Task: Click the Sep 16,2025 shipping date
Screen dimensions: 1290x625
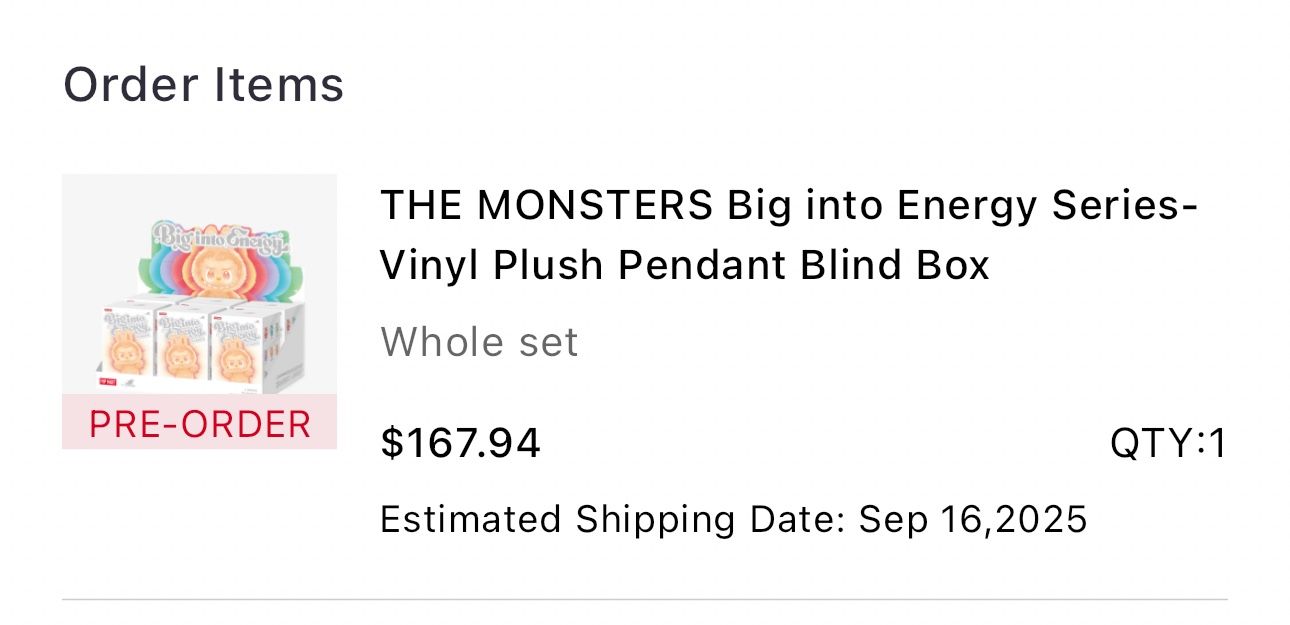Action: [x=973, y=520]
